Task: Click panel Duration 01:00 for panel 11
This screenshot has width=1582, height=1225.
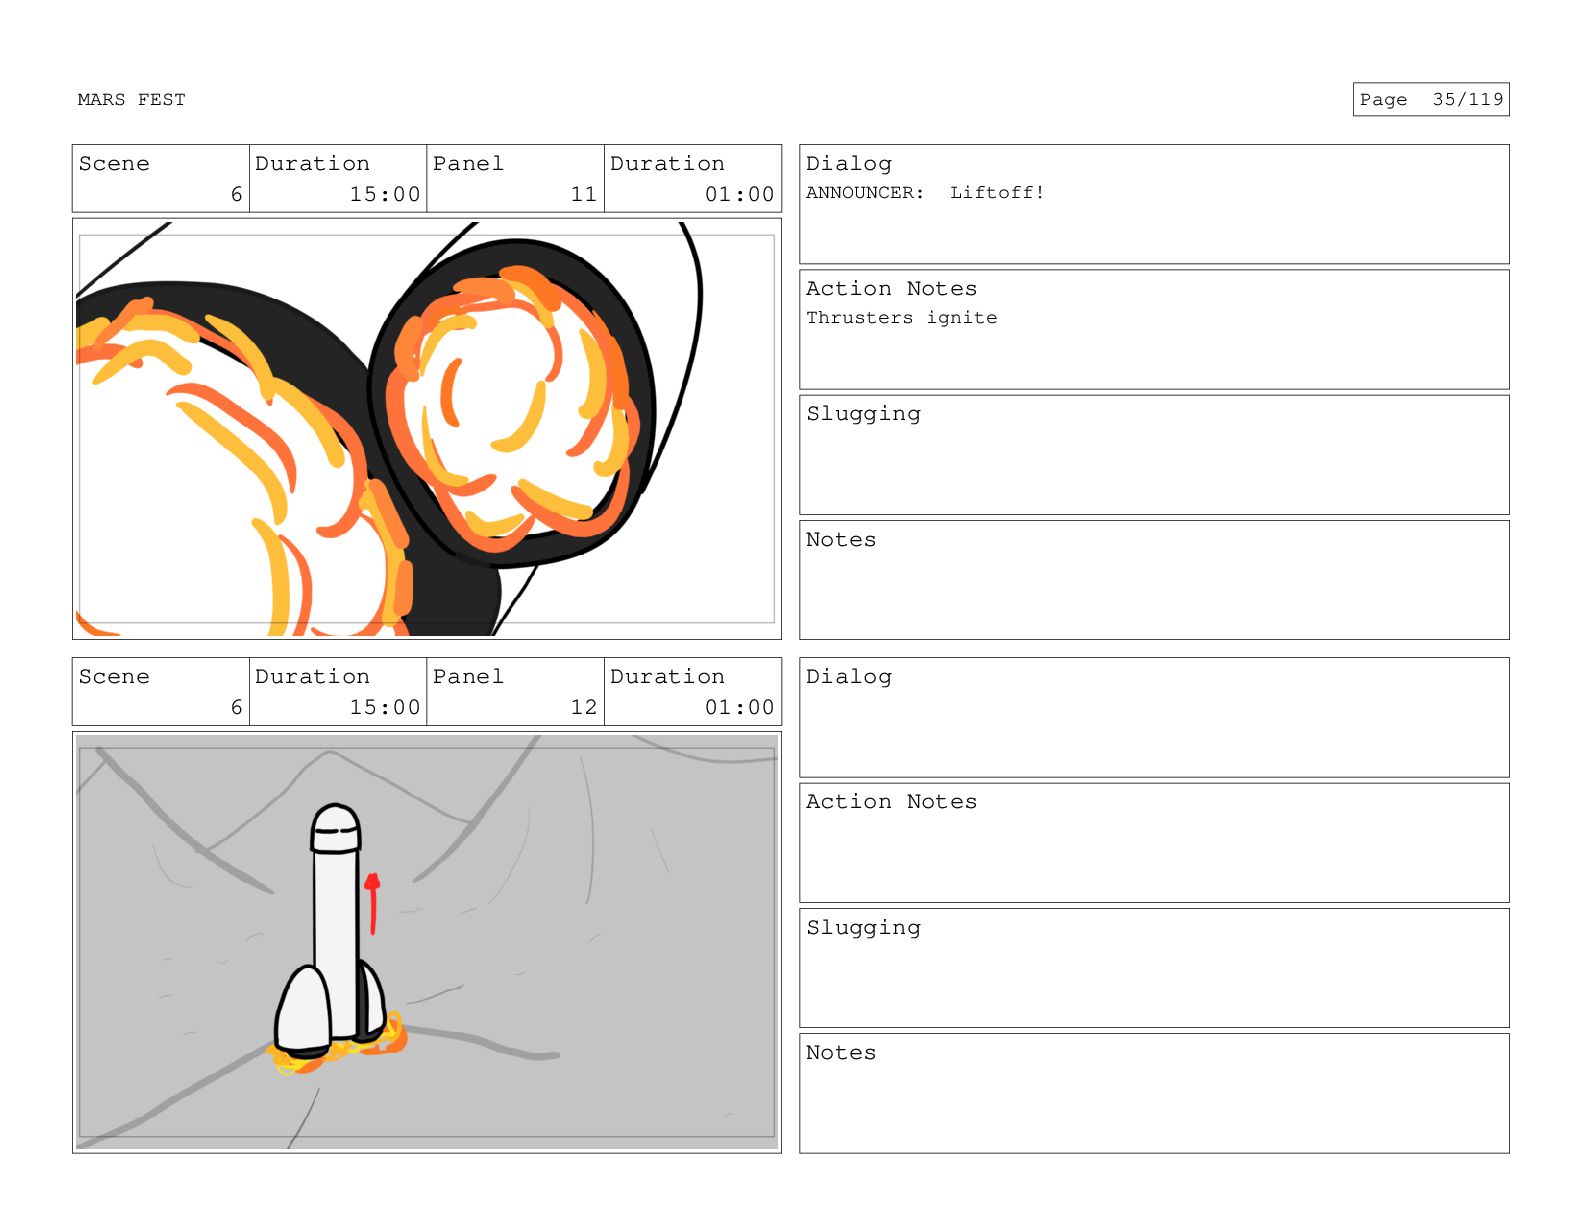Action: coord(692,179)
